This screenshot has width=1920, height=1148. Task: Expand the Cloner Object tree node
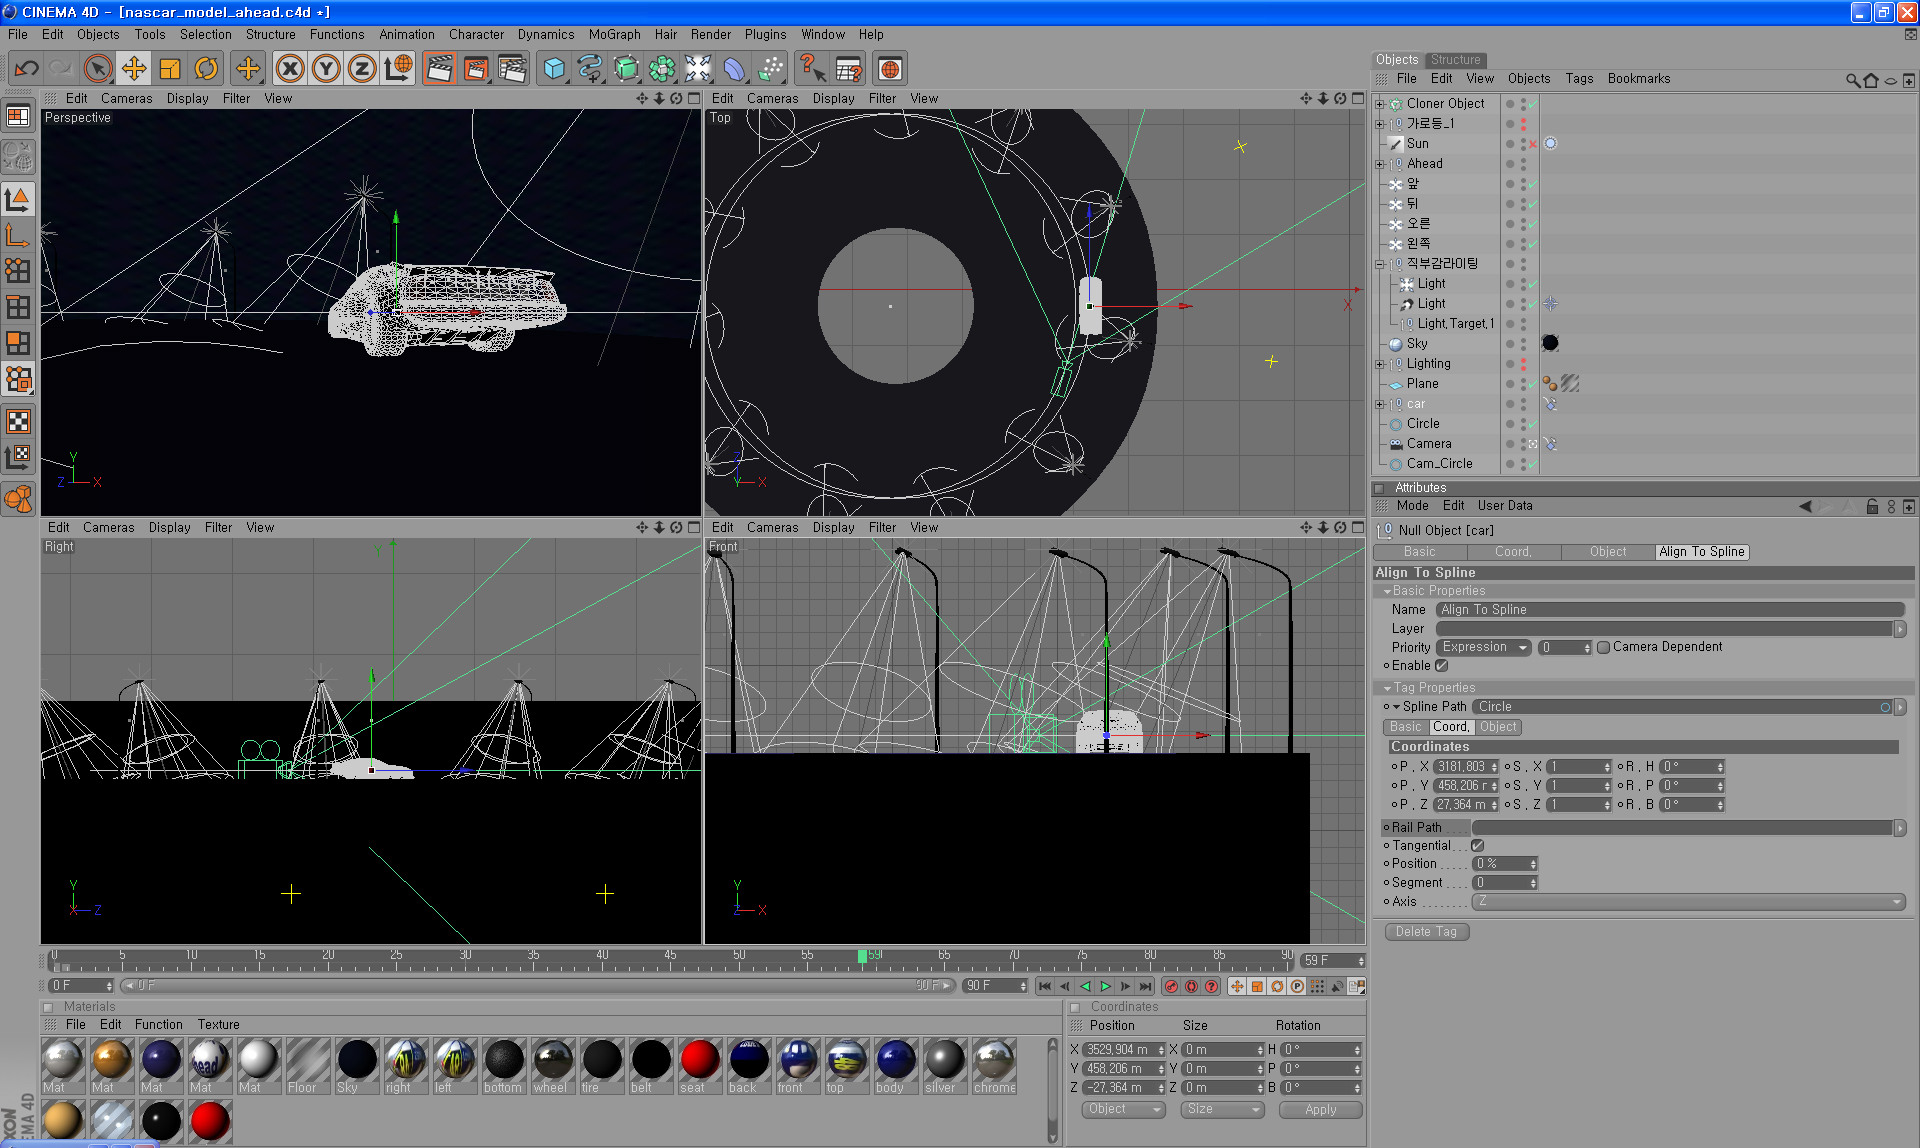pyautogui.click(x=1380, y=104)
